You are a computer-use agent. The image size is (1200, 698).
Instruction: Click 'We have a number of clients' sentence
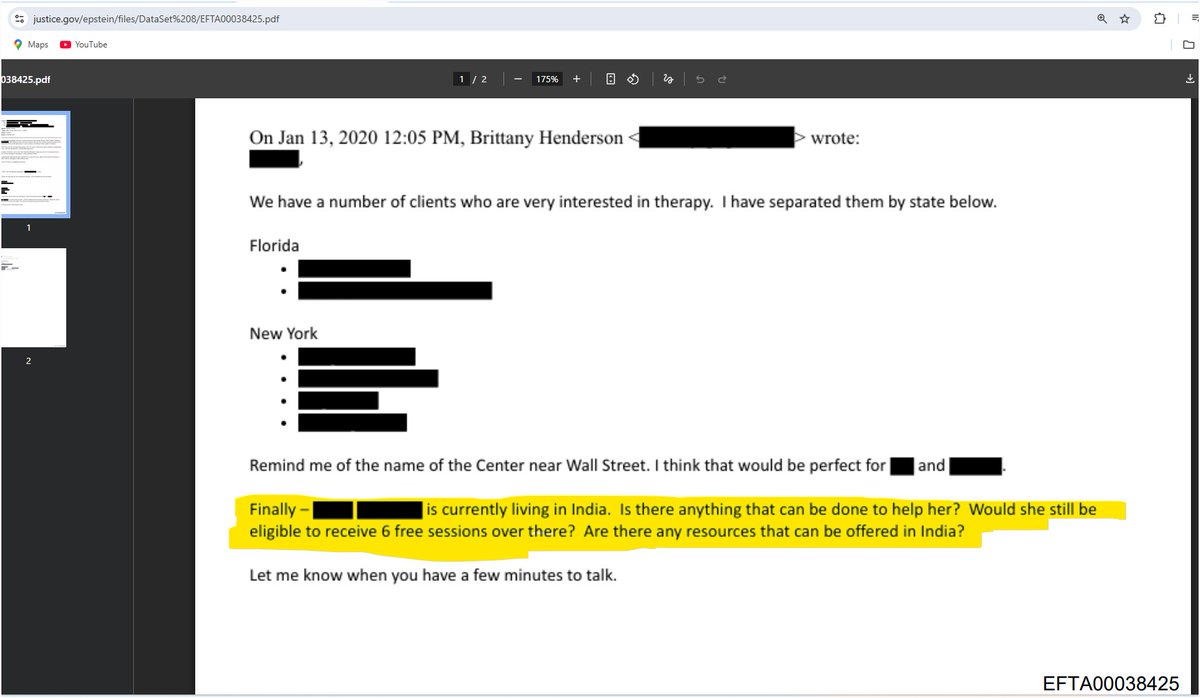click(x=623, y=202)
